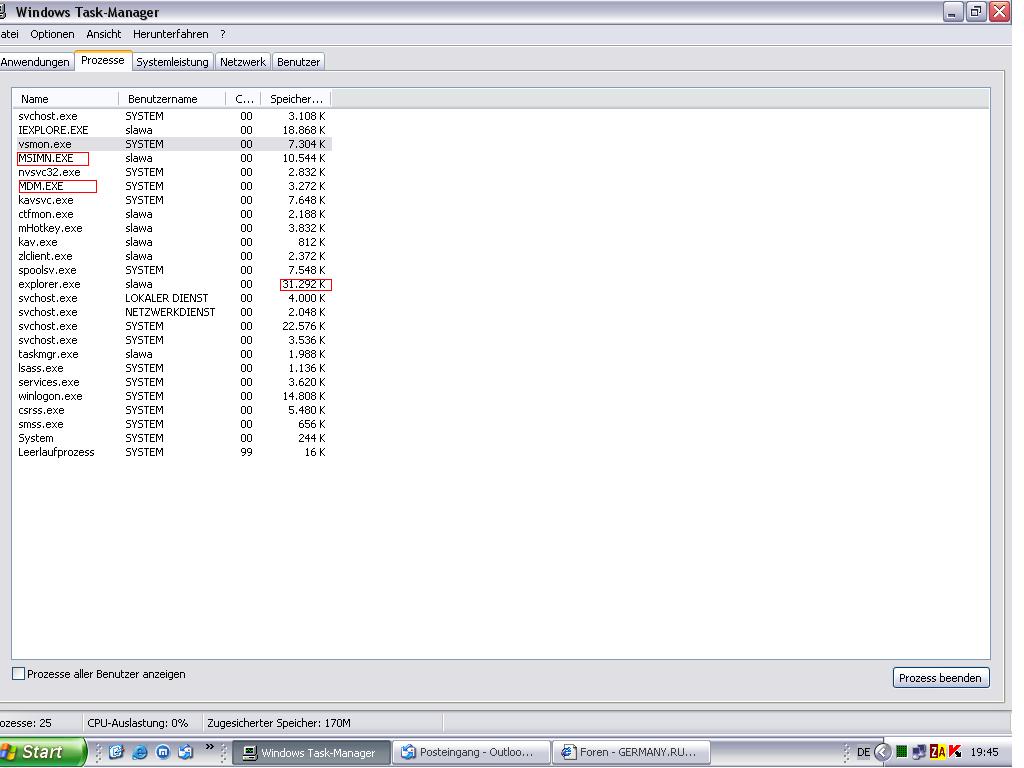Screen dimensions: 1024x768
Task: Click the DE language indicator
Action: (863, 752)
